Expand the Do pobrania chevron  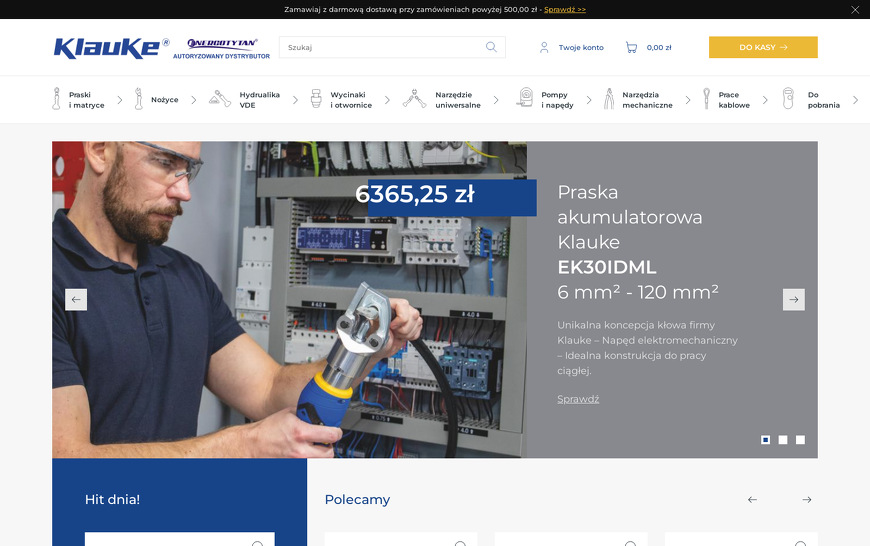tap(856, 100)
